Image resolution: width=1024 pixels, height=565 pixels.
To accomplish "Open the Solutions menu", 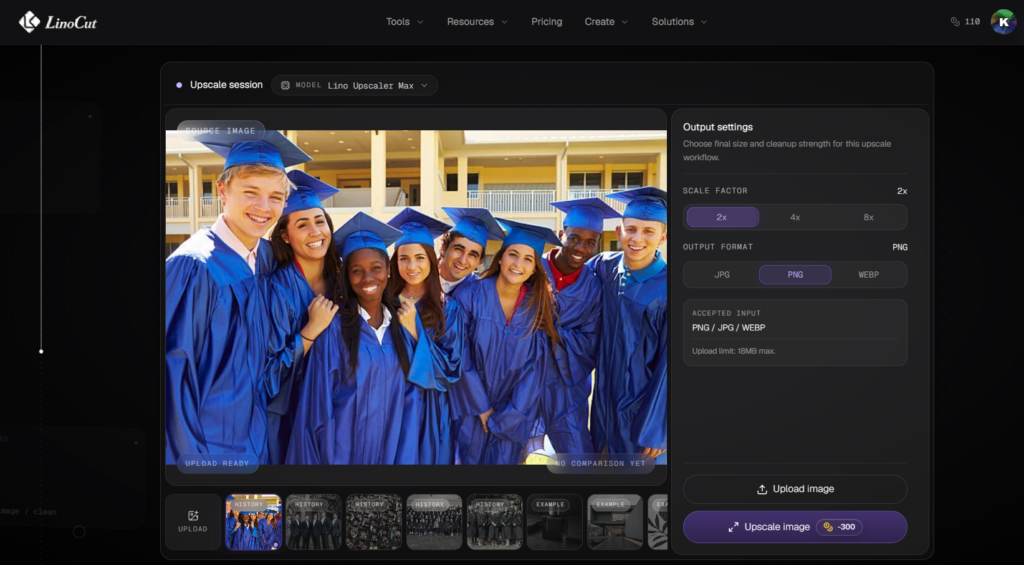I will pyautogui.click(x=679, y=22).
